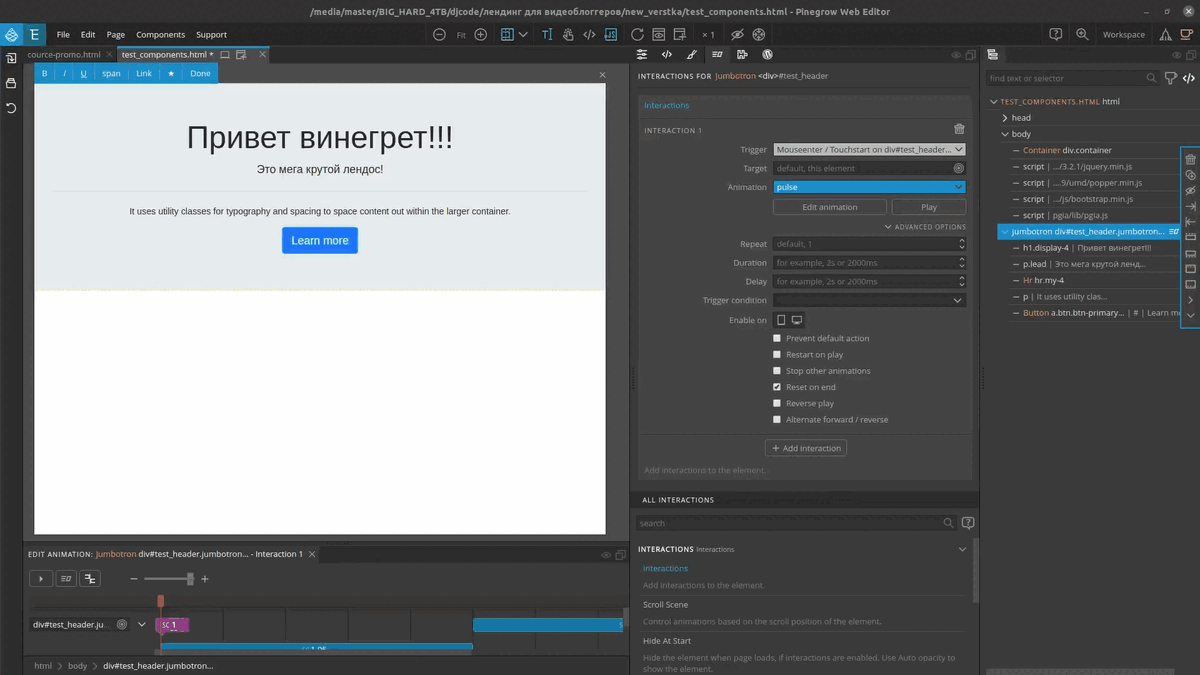Zoom in the page view (plus icon)

[481, 34]
